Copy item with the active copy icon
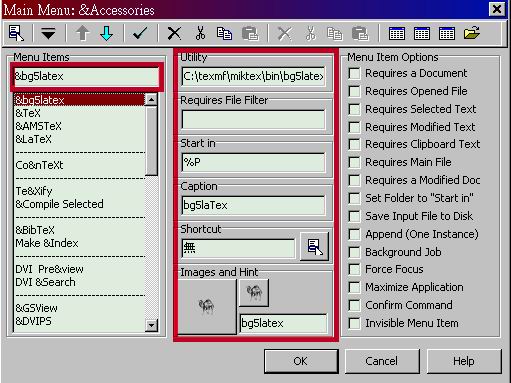The image size is (511, 383). click(224, 33)
